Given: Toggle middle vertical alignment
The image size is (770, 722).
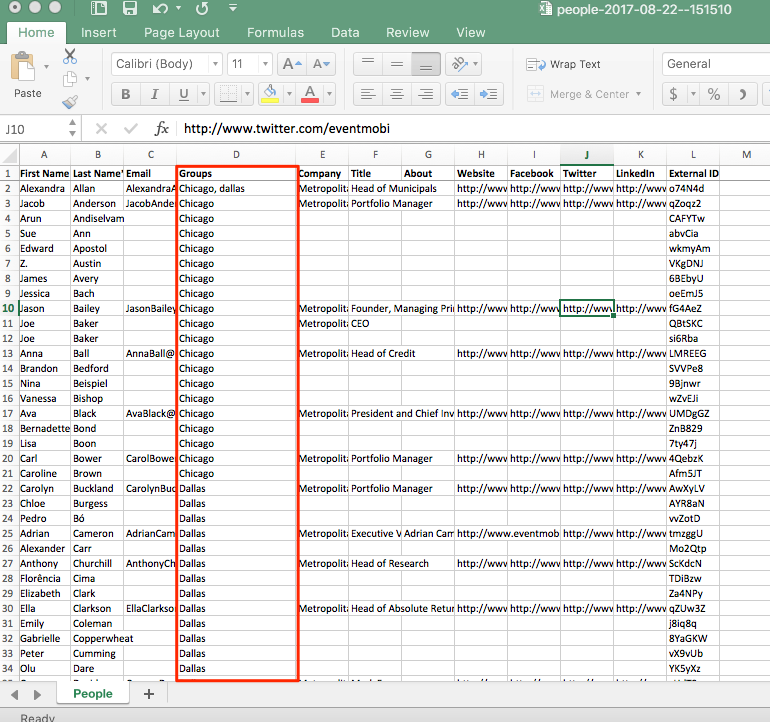Looking at the screenshot, I should 397,64.
